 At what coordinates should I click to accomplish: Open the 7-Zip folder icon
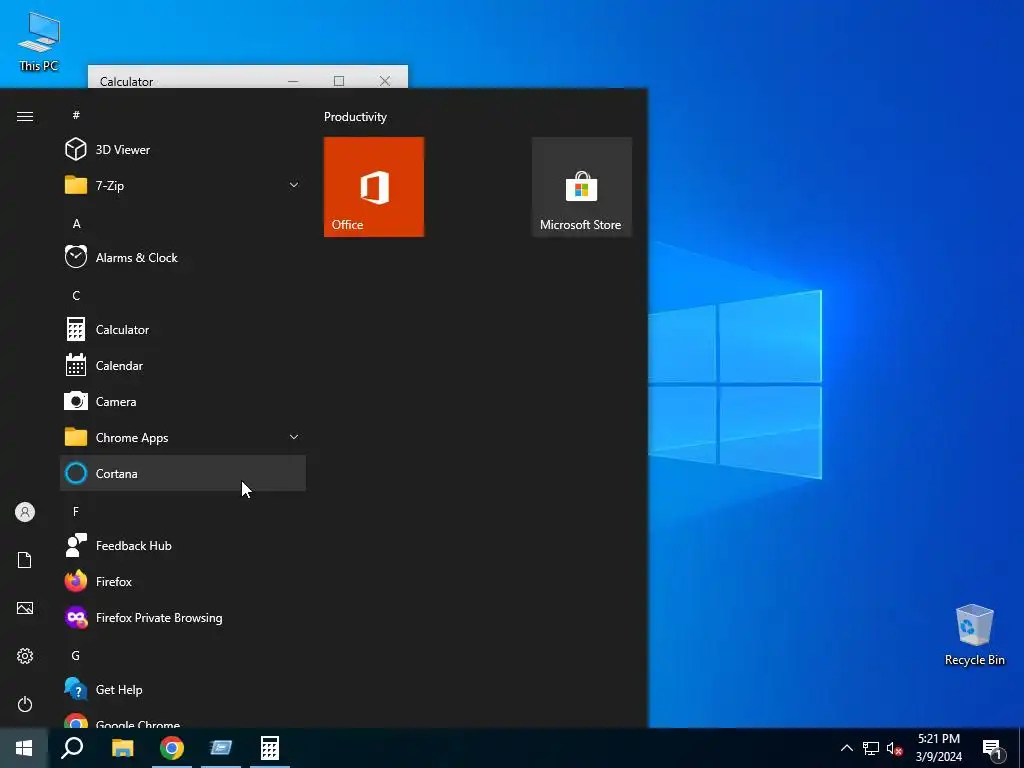click(76, 185)
